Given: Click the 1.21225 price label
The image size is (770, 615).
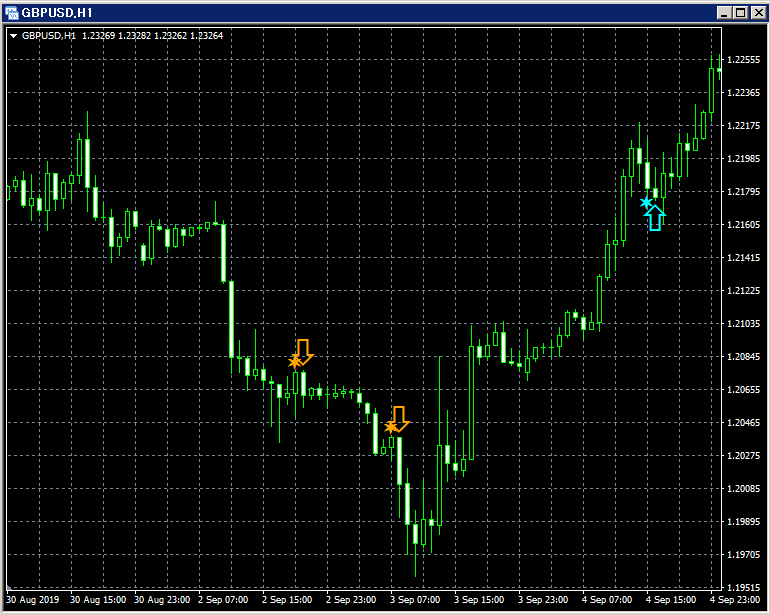Looking at the screenshot, I should pyautogui.click(x=743, y=291).
